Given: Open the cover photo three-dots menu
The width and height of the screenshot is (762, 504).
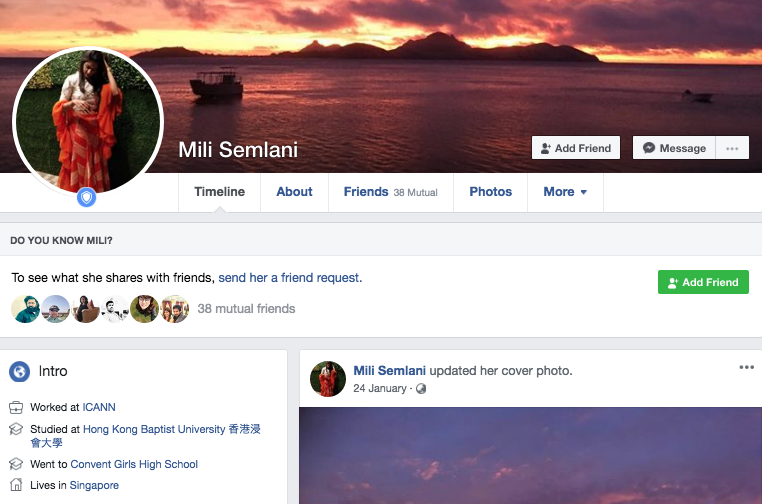Looking at the screenshot, I should 732,148.
